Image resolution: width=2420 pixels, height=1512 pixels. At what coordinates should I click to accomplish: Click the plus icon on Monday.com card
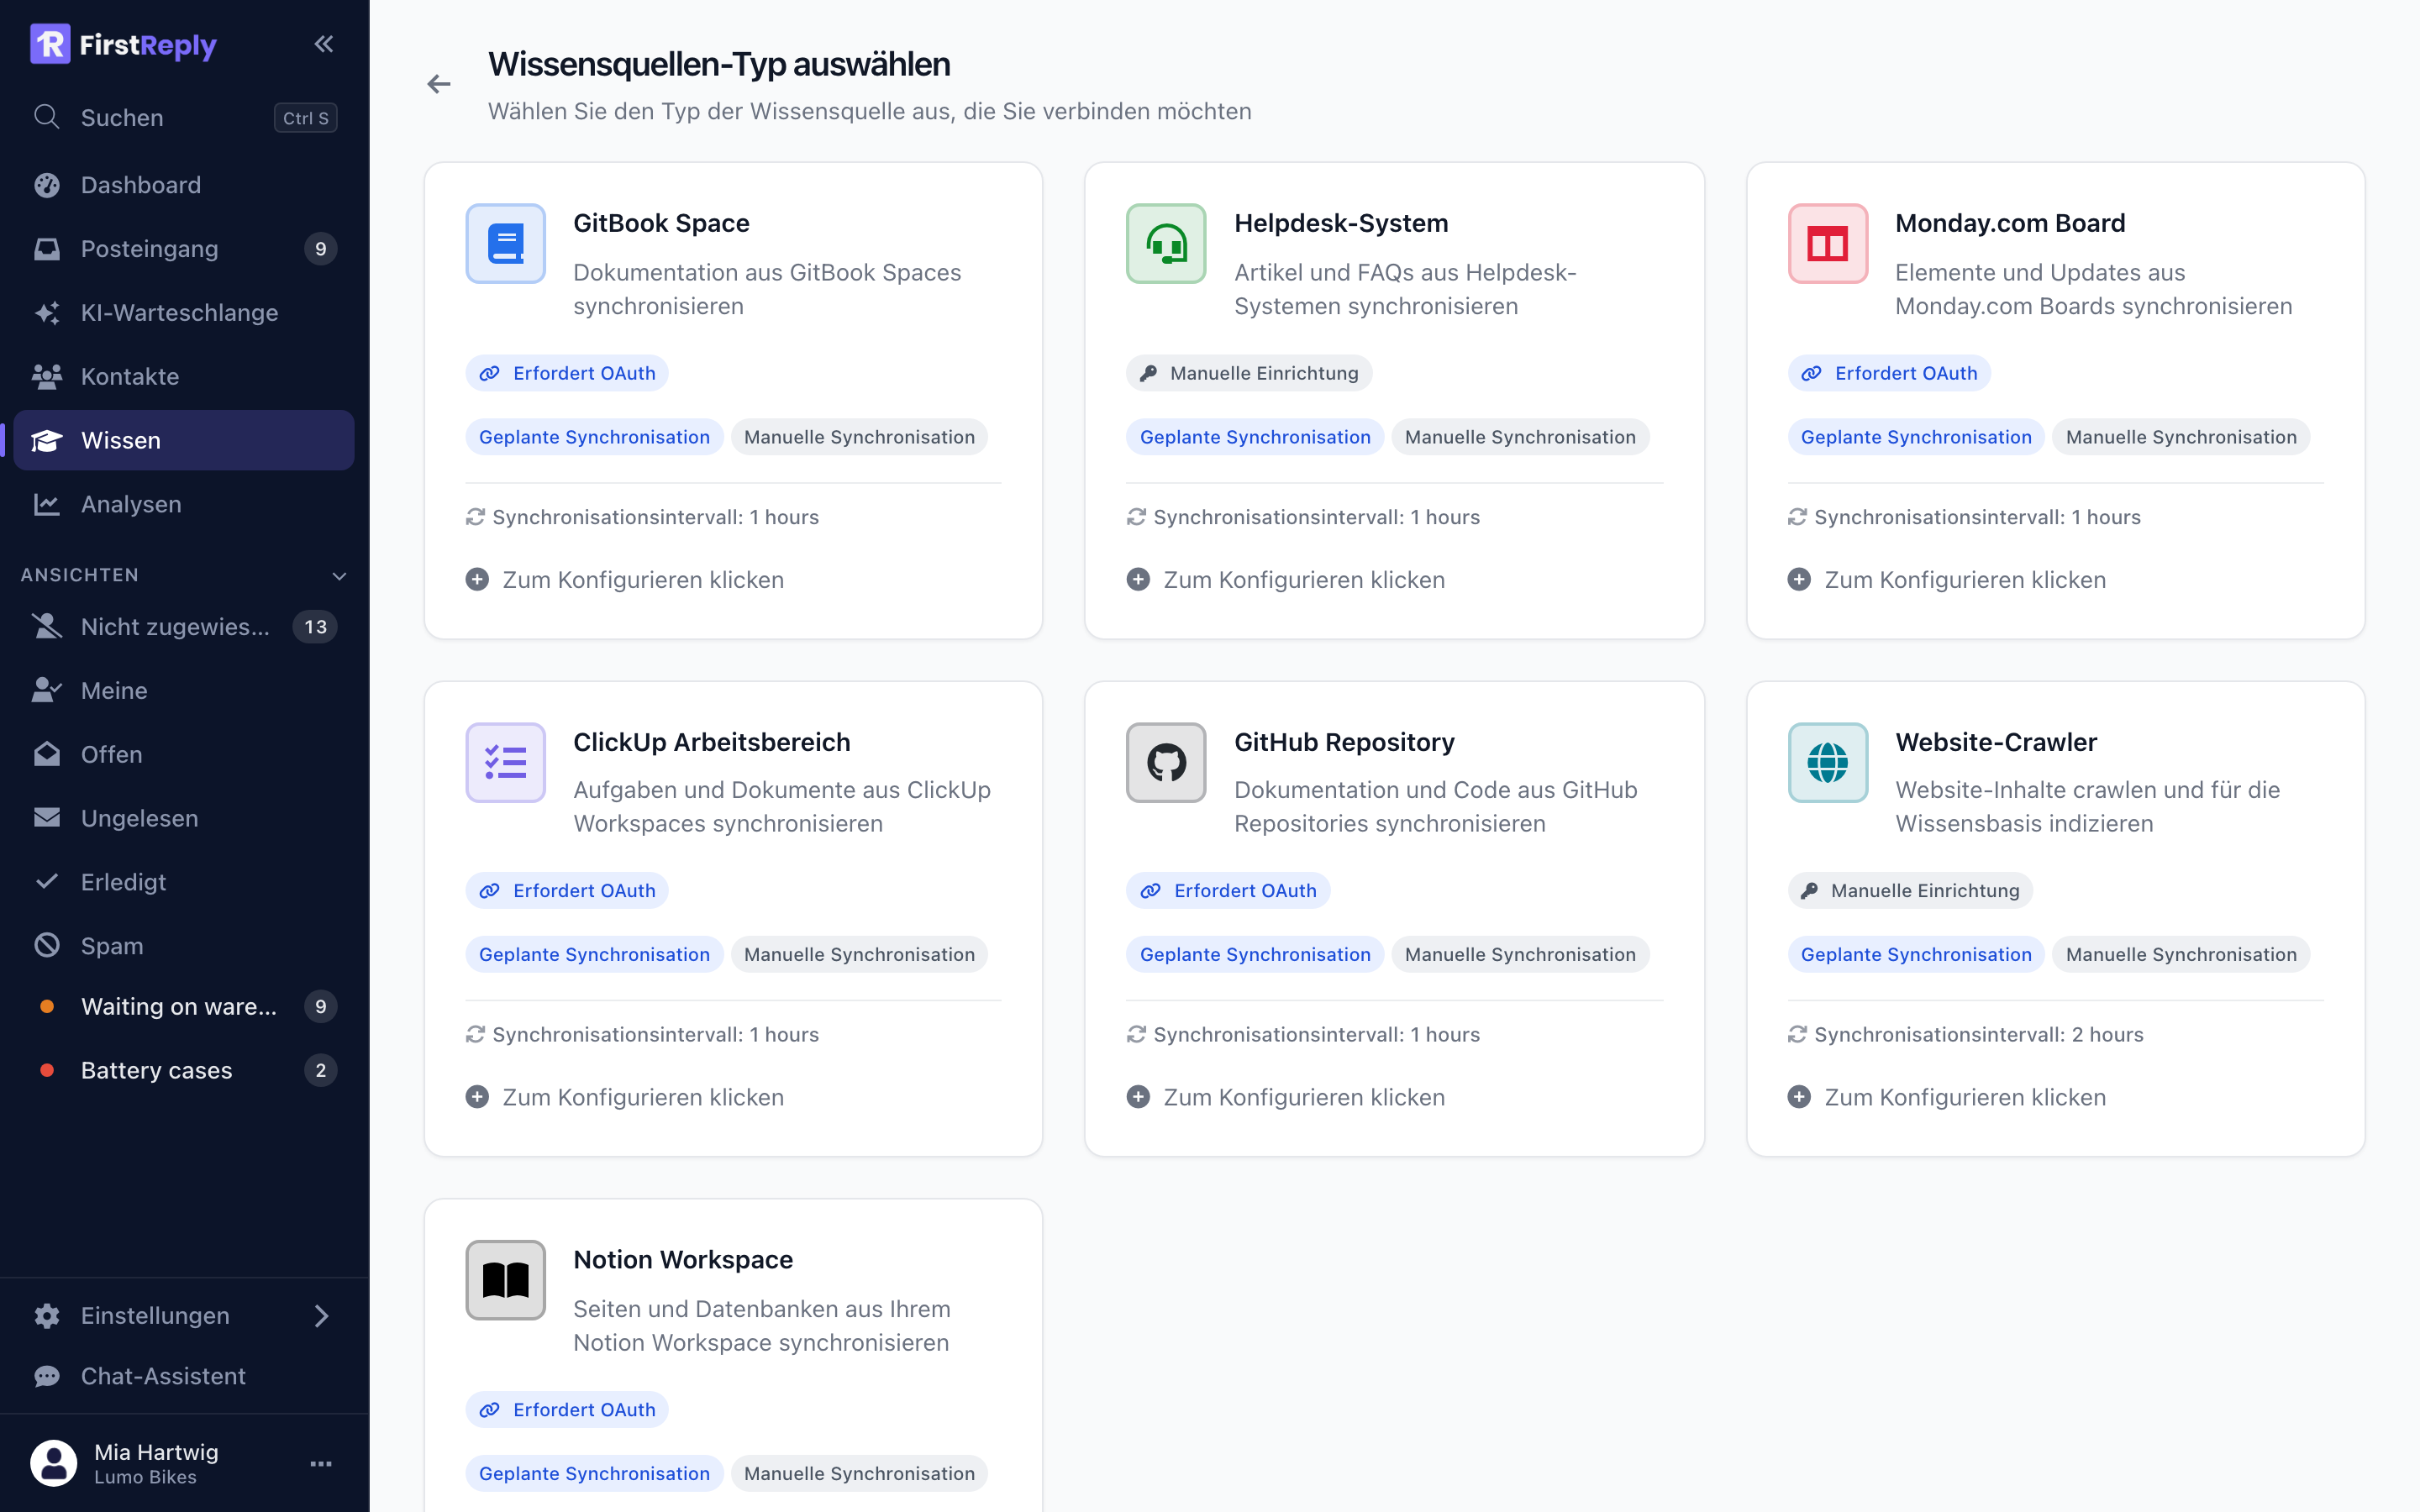point(1800,580)
